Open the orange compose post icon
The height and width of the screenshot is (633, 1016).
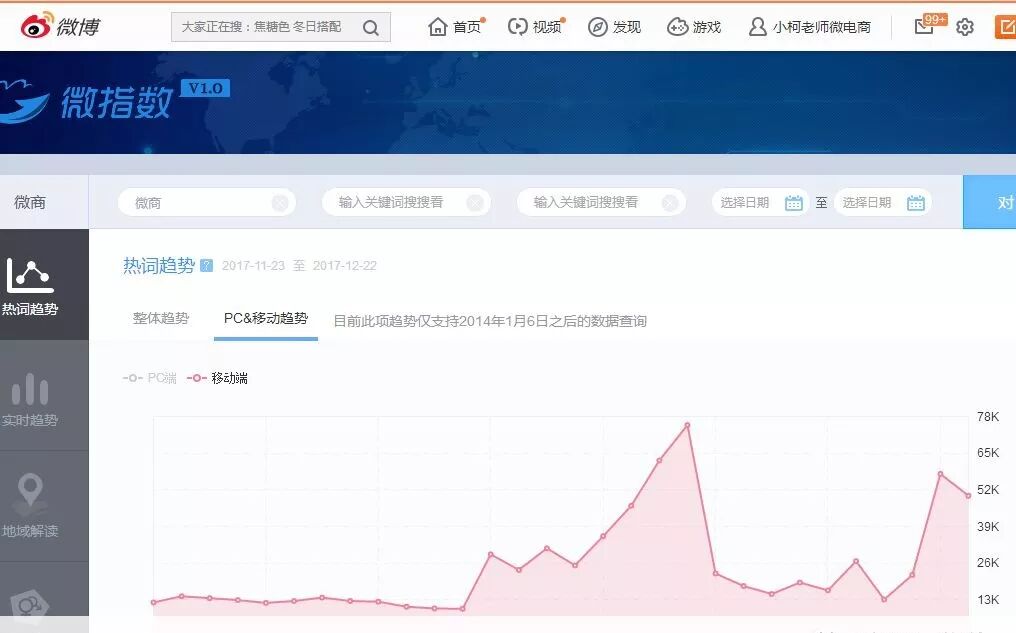(1005, 27)
